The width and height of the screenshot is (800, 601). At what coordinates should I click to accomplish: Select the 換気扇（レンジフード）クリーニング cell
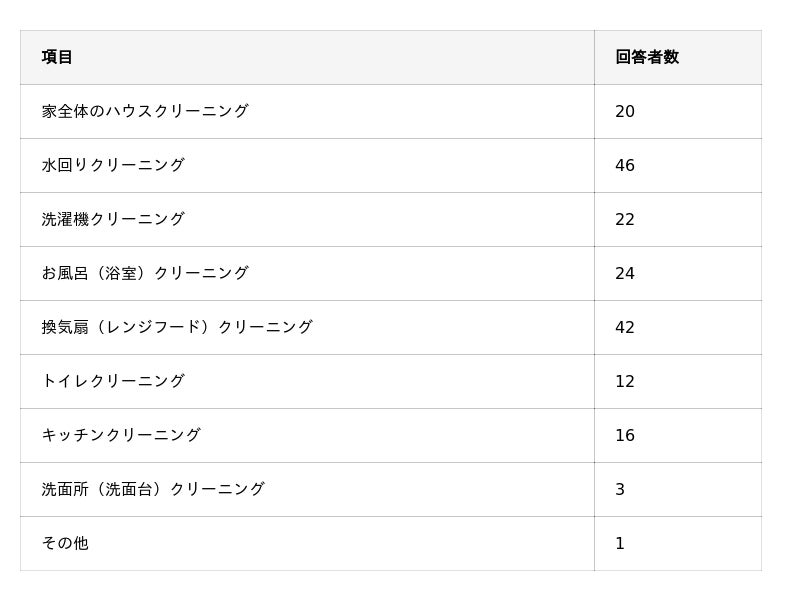pos(177,327)
